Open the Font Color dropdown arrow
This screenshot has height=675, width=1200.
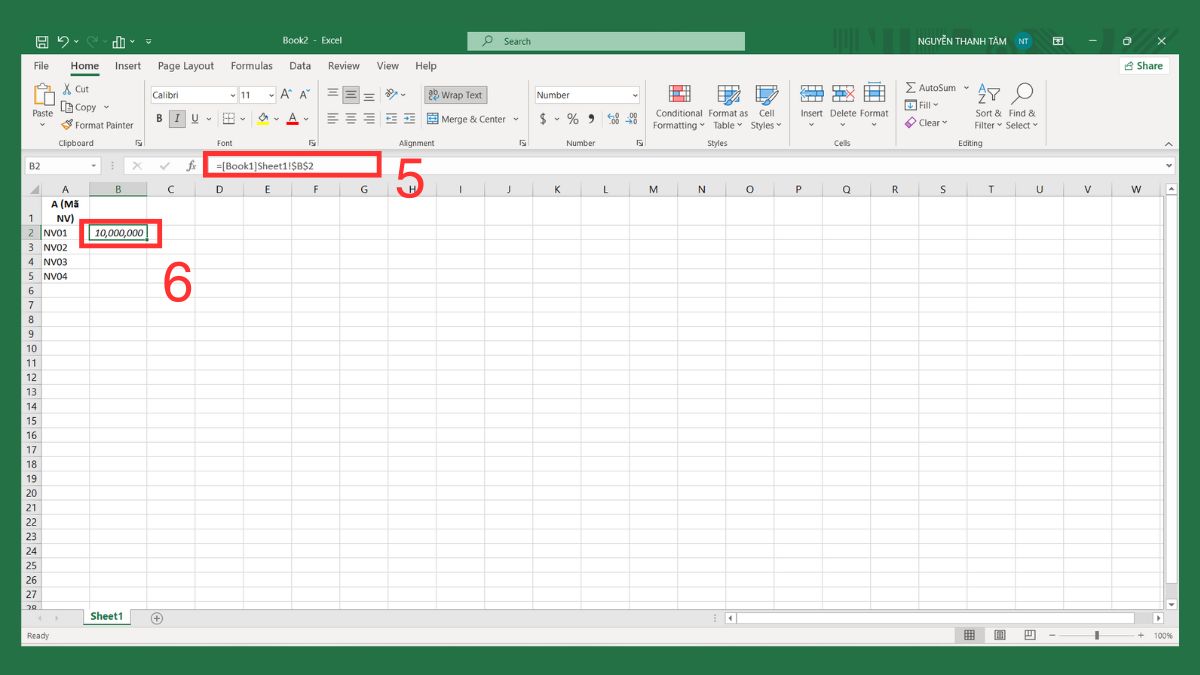(306, 118)
